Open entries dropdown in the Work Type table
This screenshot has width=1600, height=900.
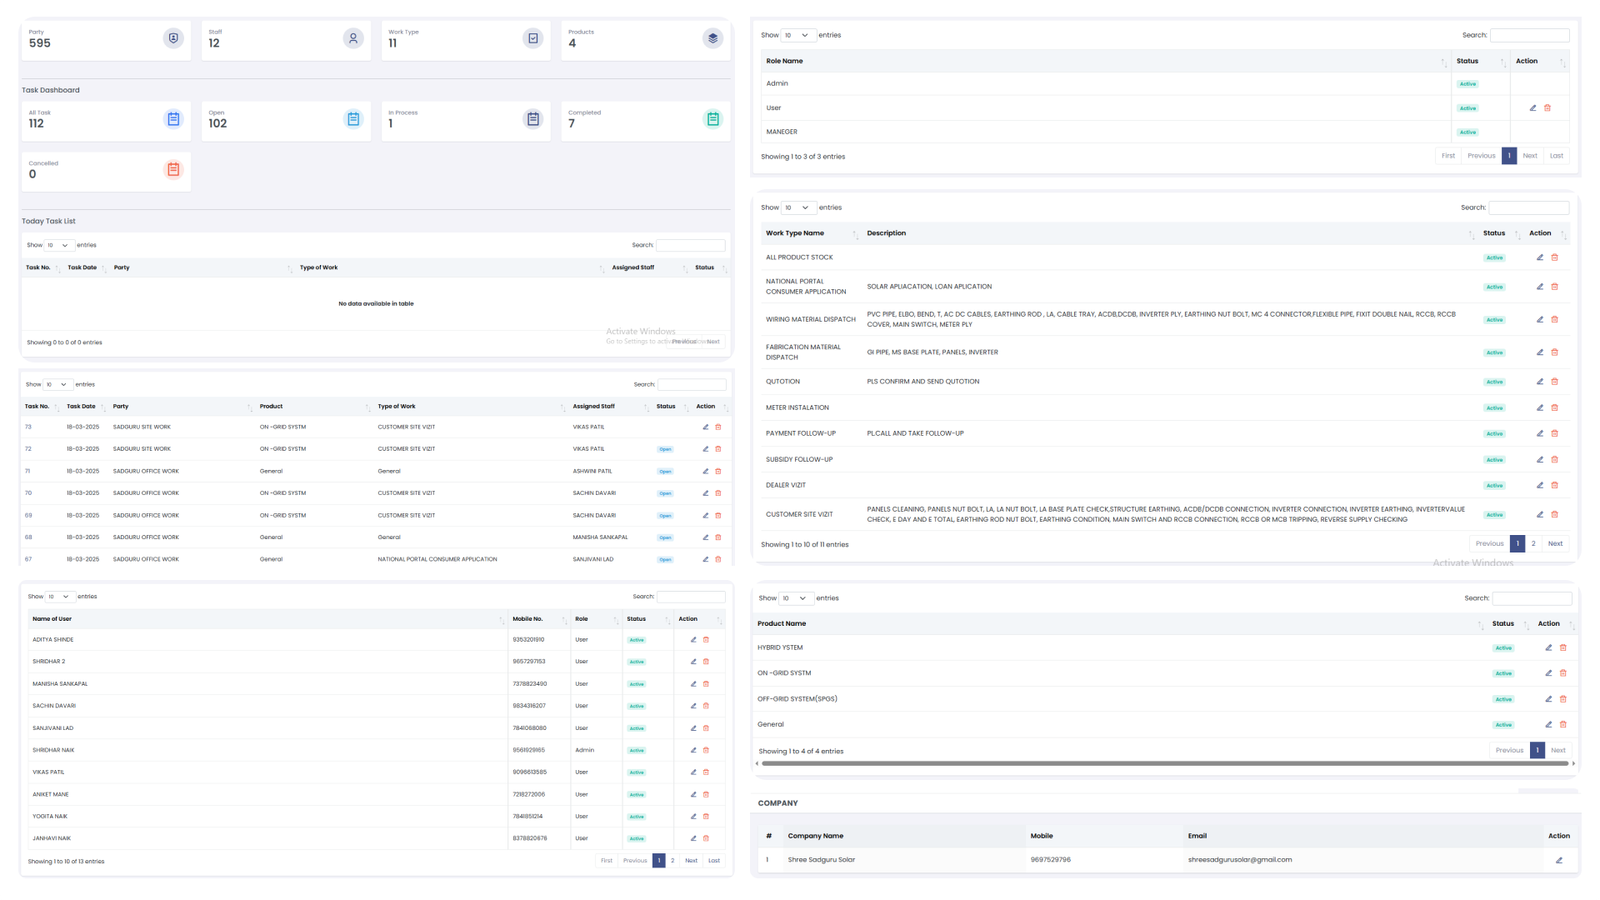point(798,208)
